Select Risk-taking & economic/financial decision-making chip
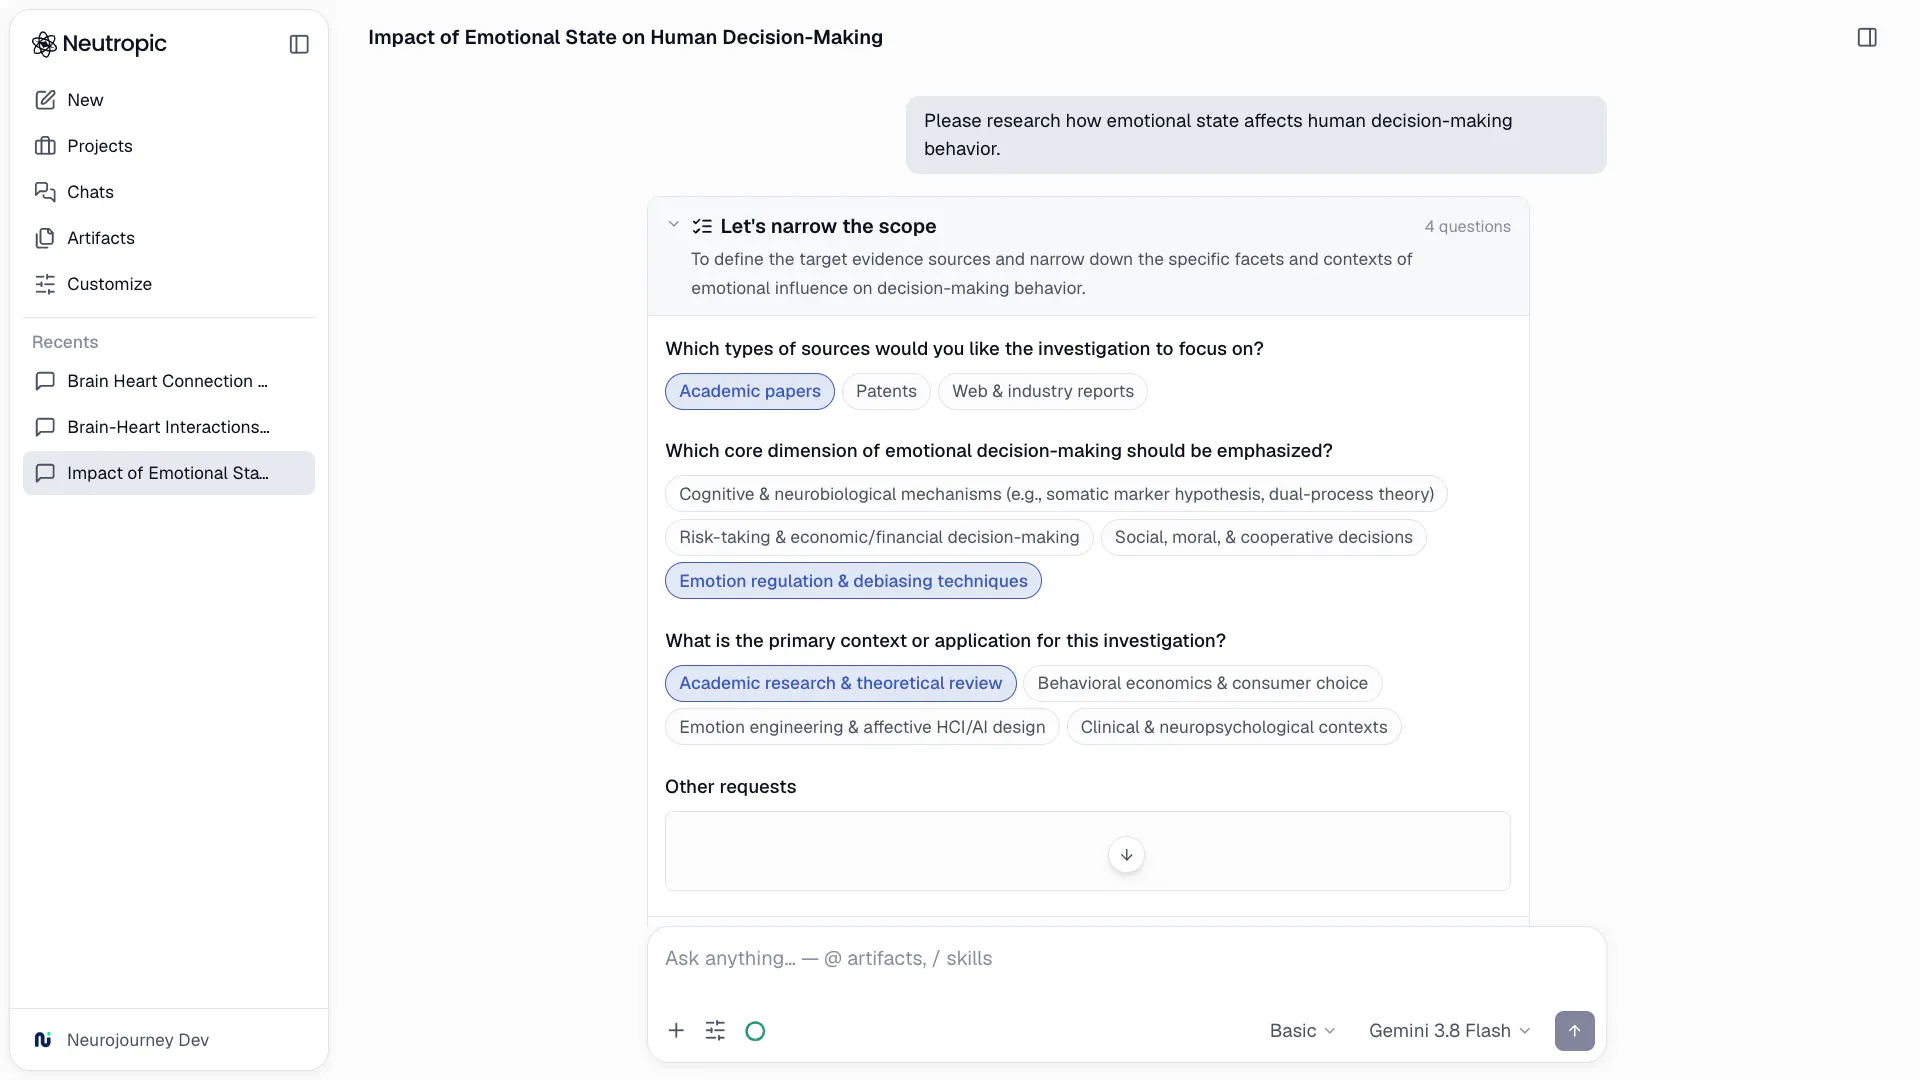The image size is (1920, 1080). 879,537
